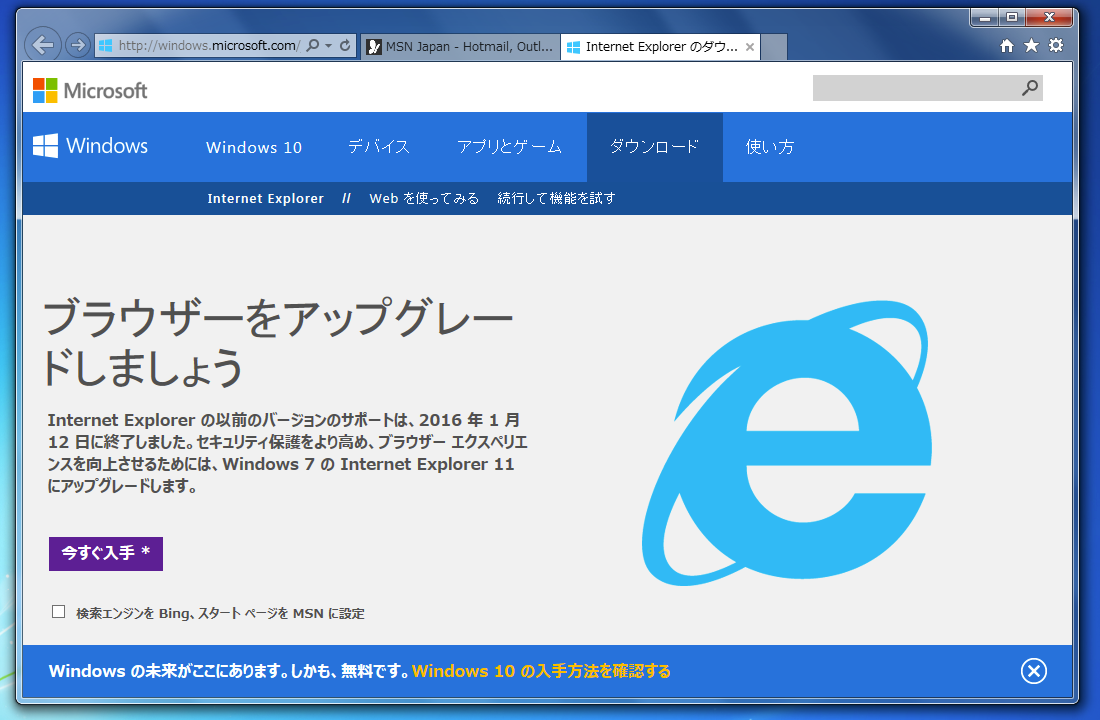Click the search magnifier in address bar
Image resolution: width=1100 pixels, height=720 pixels.
pos(313,46)
